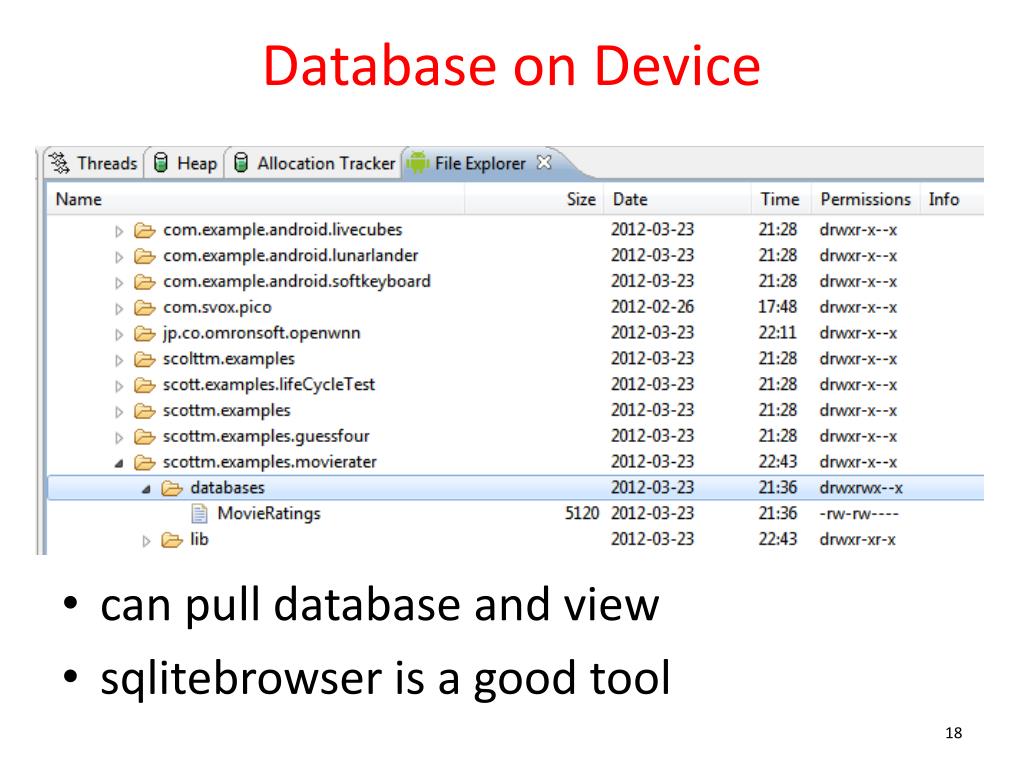Viewport: 1024px width, 768px height.
Task: Select scottm.examples.movierater entry
Action: point(270,462)
